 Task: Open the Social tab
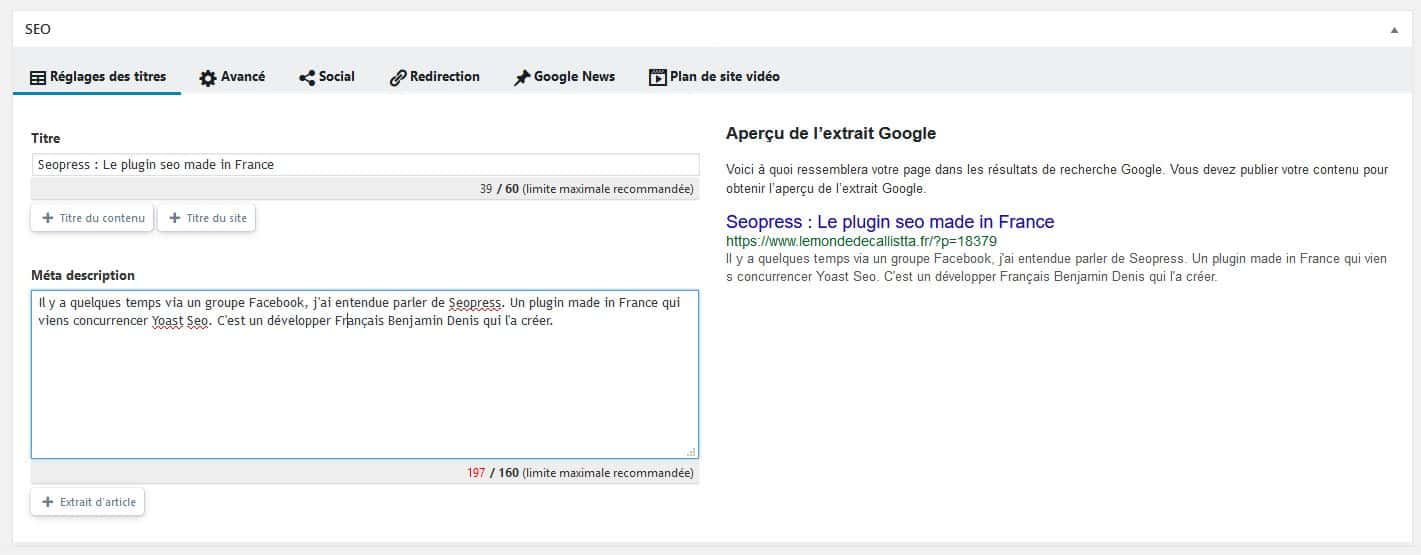(327, 76)
